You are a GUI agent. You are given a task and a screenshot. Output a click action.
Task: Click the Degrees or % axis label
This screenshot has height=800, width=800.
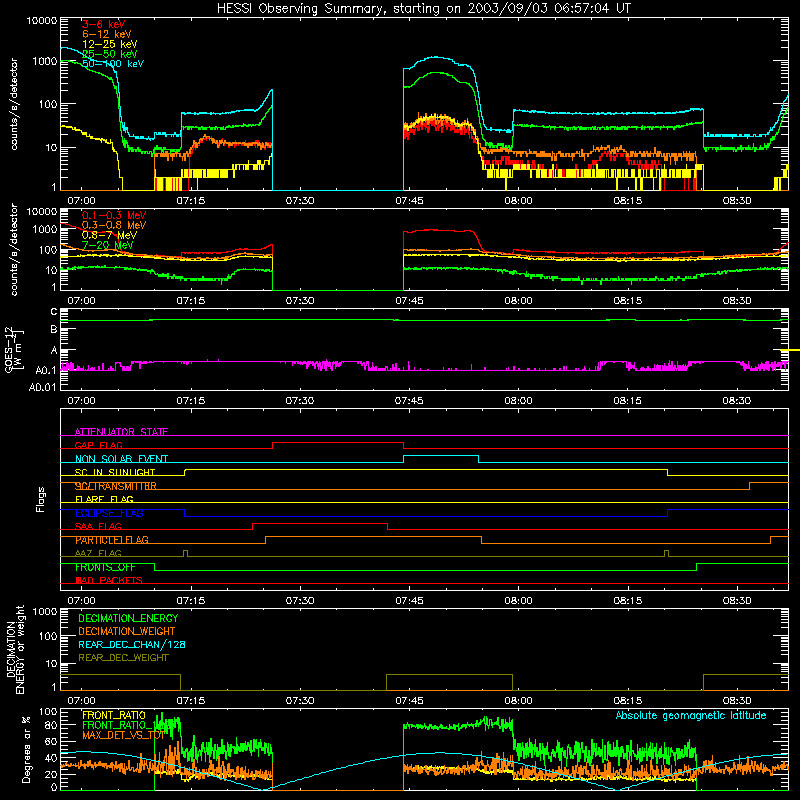click(26, 750)
